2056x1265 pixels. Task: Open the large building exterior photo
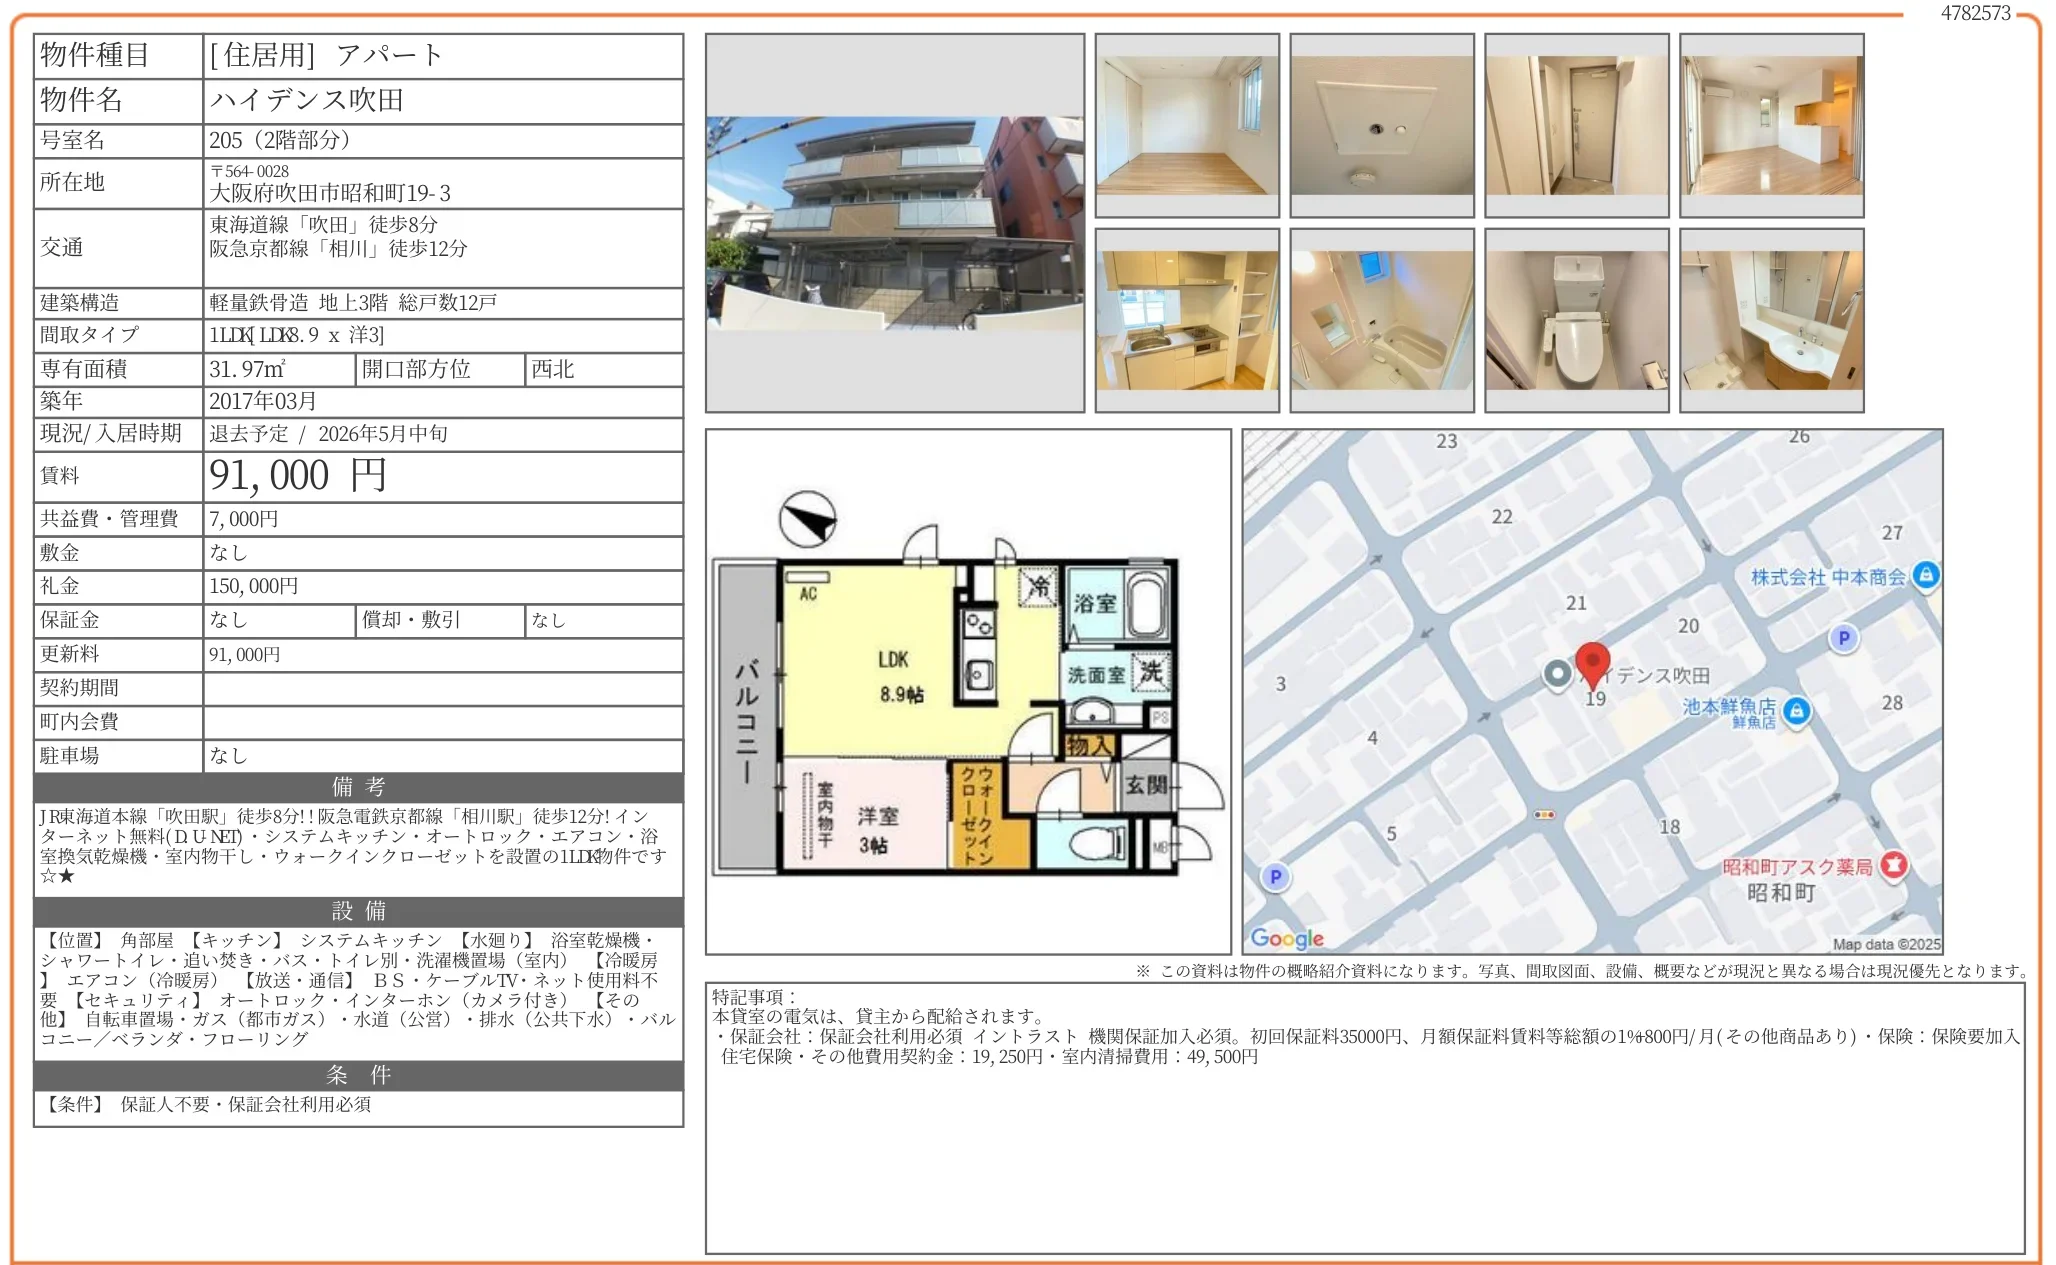click(894, 223)
